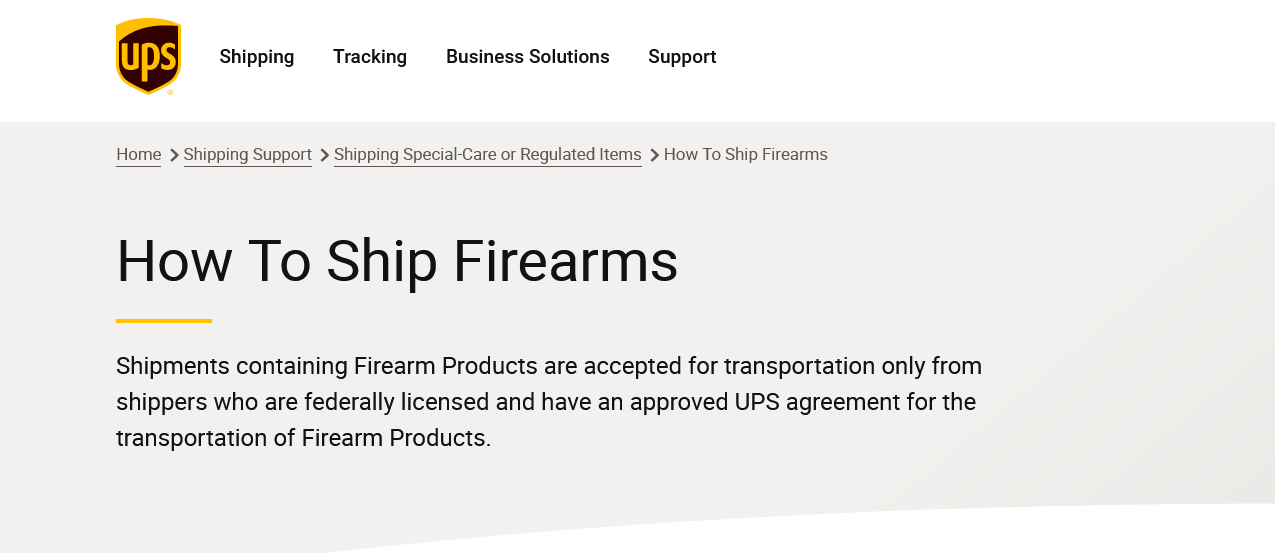Expand the Business Solutions menu
This screenshot has height=553, width=1275.
pos(528,57)
